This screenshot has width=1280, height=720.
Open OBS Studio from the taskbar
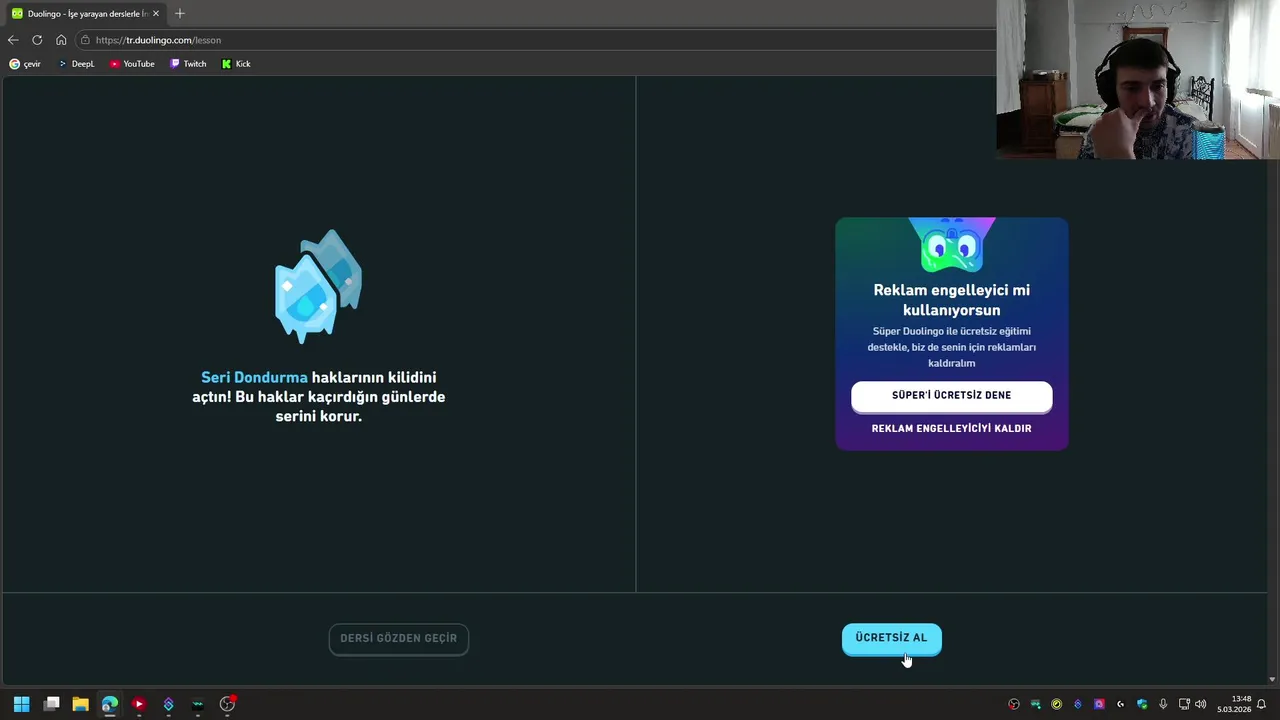click(x=227, y=704)
